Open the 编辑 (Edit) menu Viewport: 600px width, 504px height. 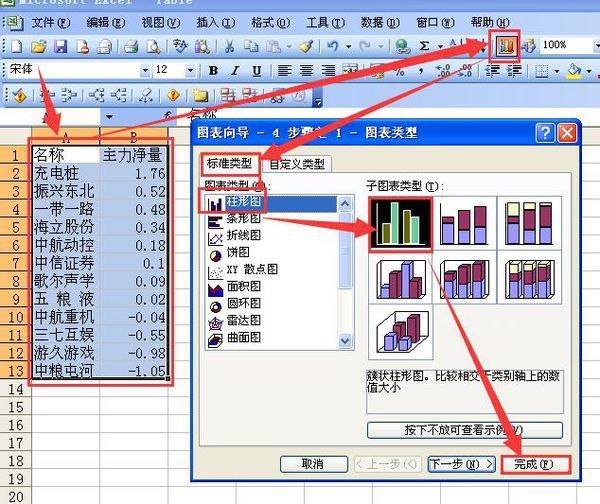click(106, 23)
